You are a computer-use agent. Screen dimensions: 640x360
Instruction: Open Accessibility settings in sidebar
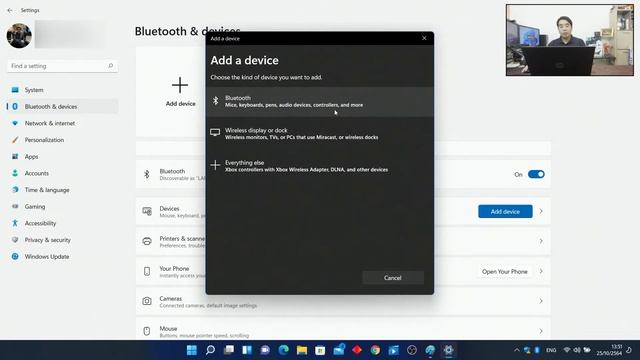tap(62, 223)
